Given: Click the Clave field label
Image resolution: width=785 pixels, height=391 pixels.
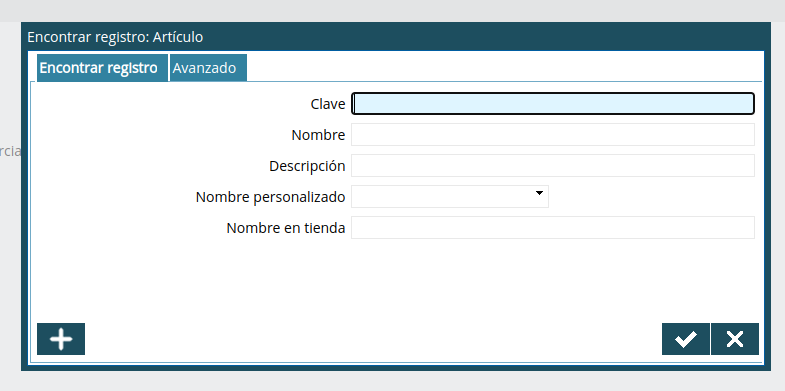Looking at the screenshot, I should click(328, 104).
